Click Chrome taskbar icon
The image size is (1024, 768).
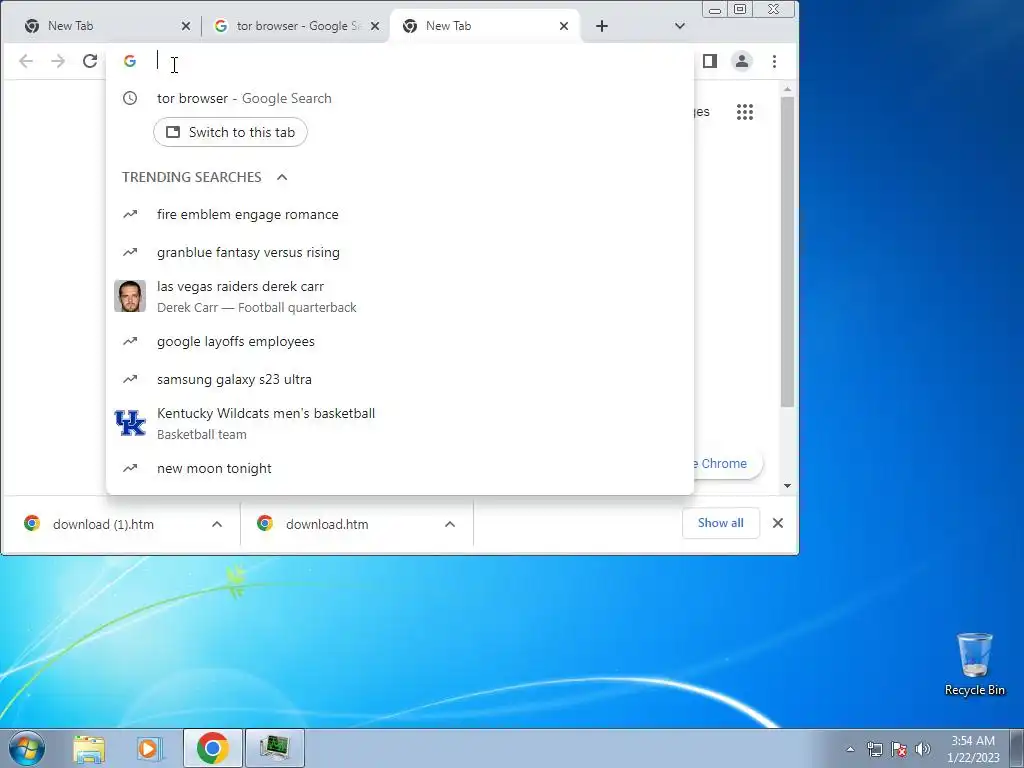point(213,748)
